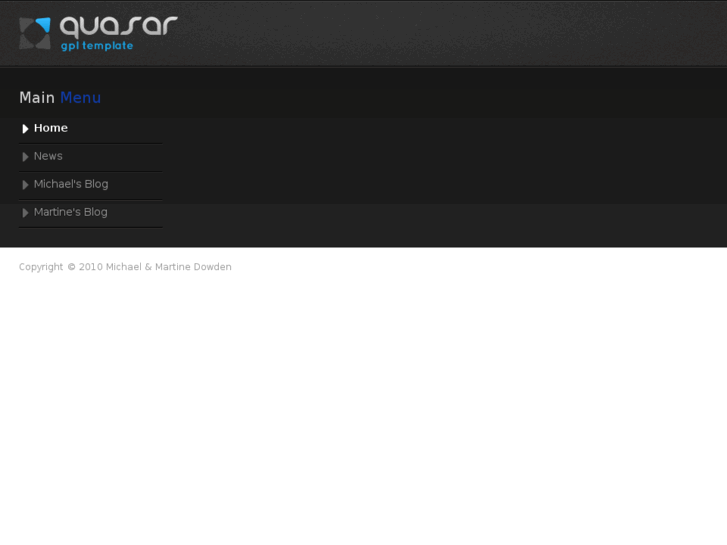727x545 pixels.
Task: Open the Home menu item
Action: point(51,128)
